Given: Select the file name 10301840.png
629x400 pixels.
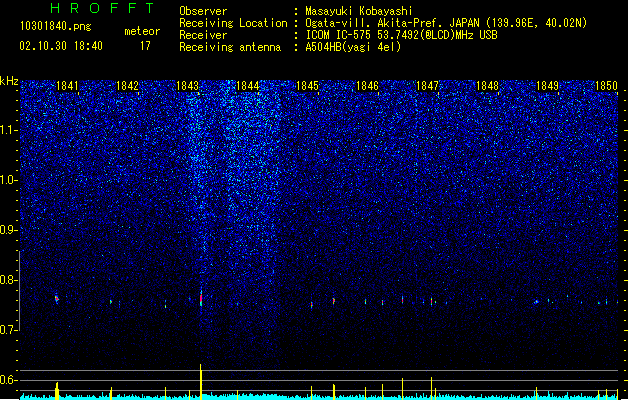Looking at the screenshot, I should (55, 27).
